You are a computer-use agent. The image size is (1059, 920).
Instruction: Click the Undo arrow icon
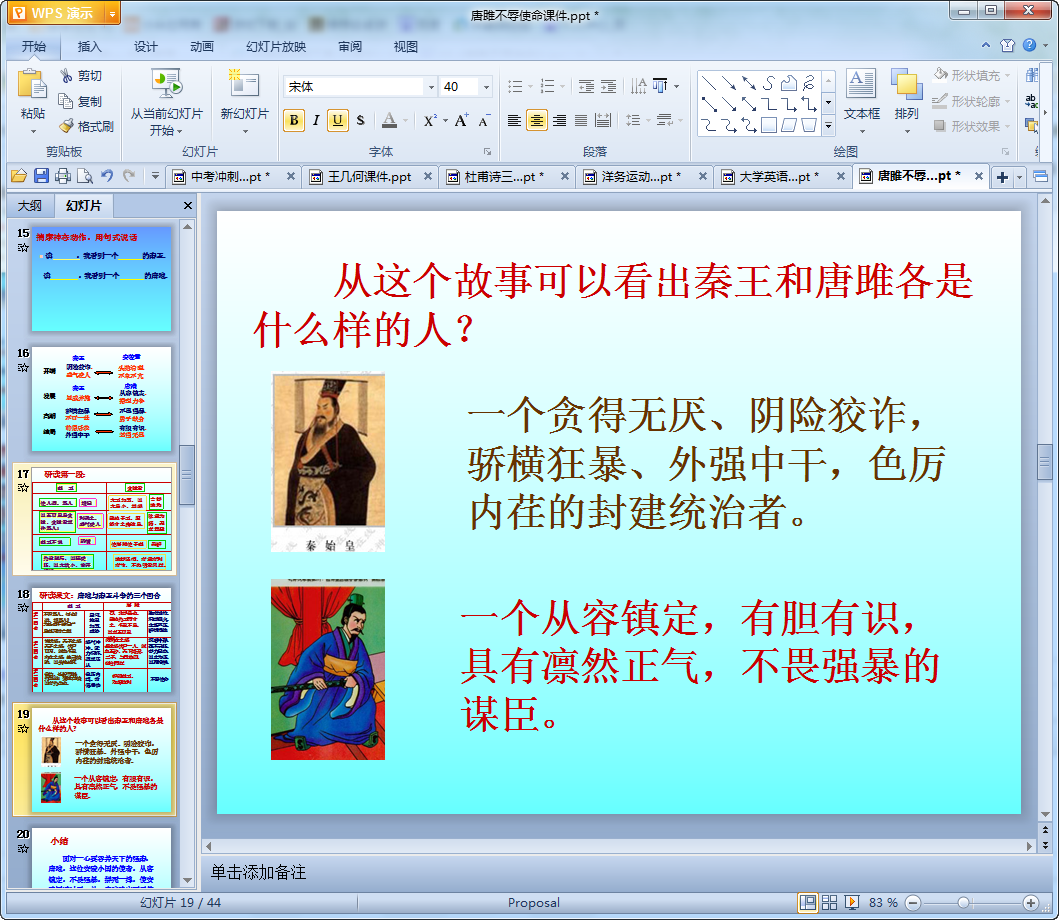coord(107,176)
